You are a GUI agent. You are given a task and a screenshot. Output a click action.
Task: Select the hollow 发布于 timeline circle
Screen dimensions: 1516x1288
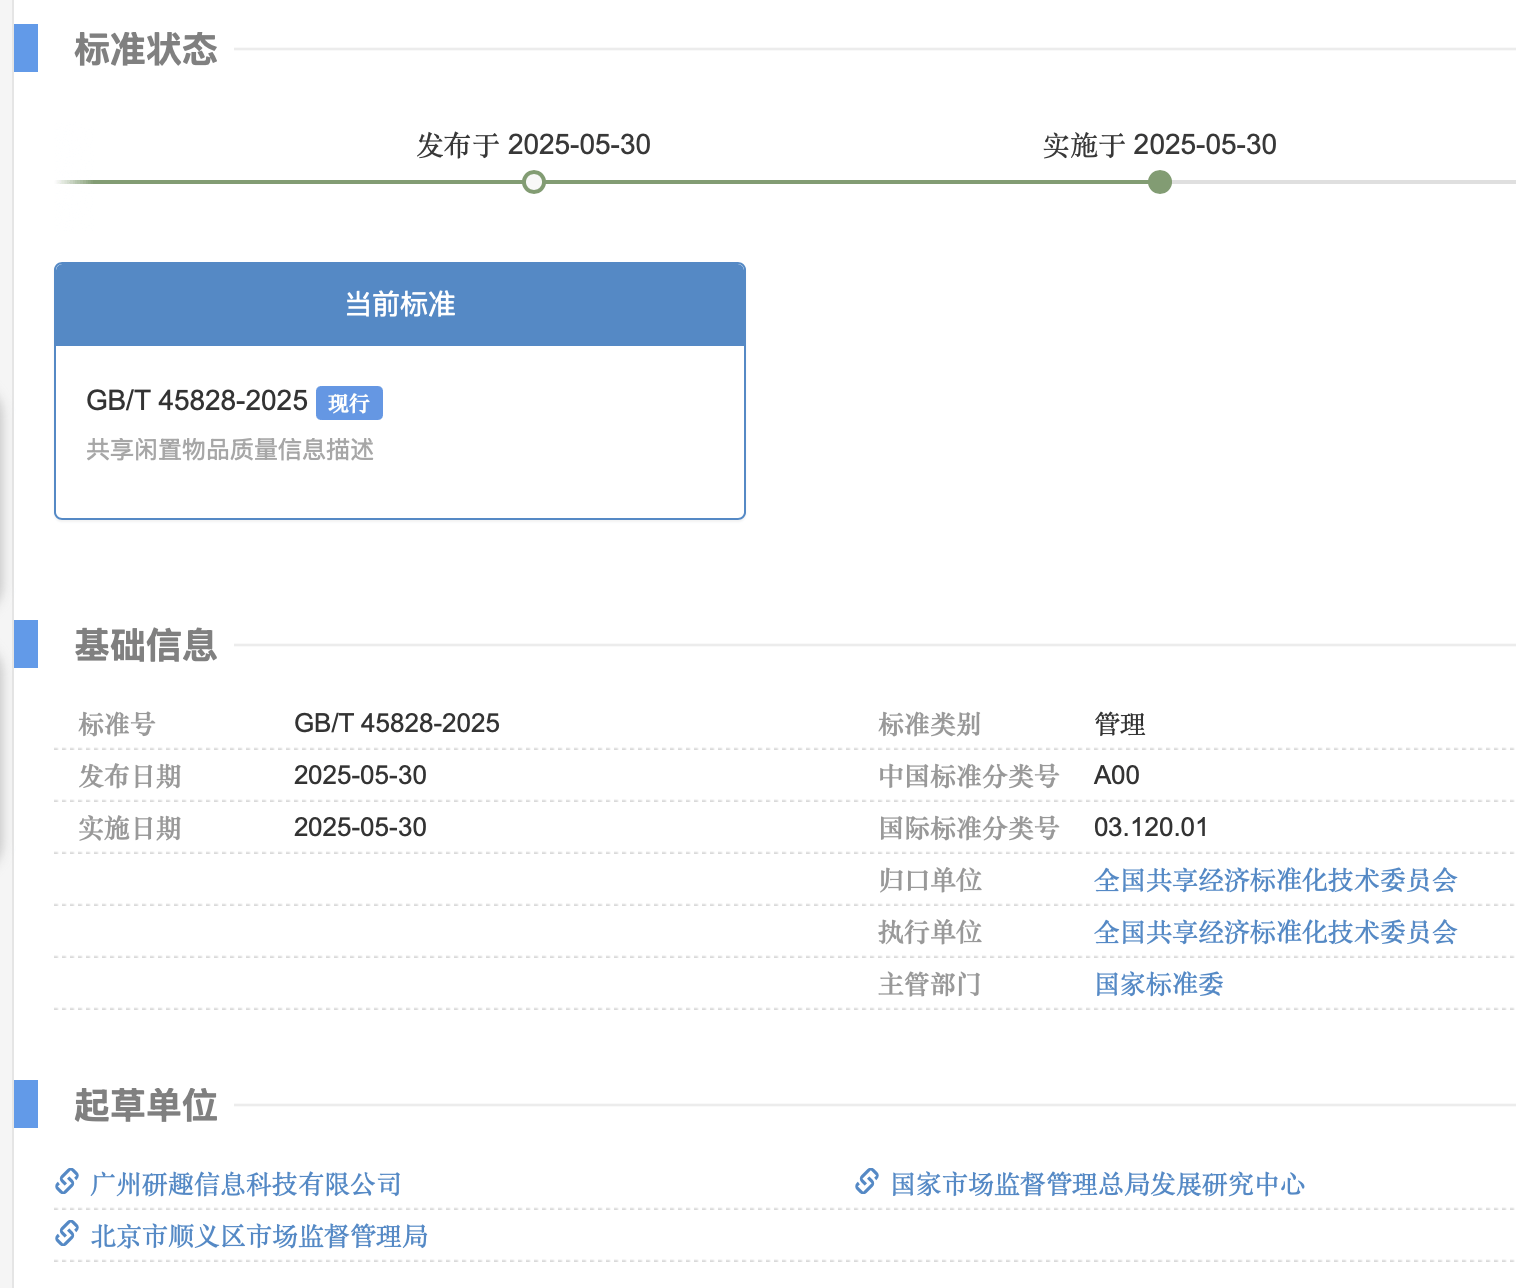533,182
